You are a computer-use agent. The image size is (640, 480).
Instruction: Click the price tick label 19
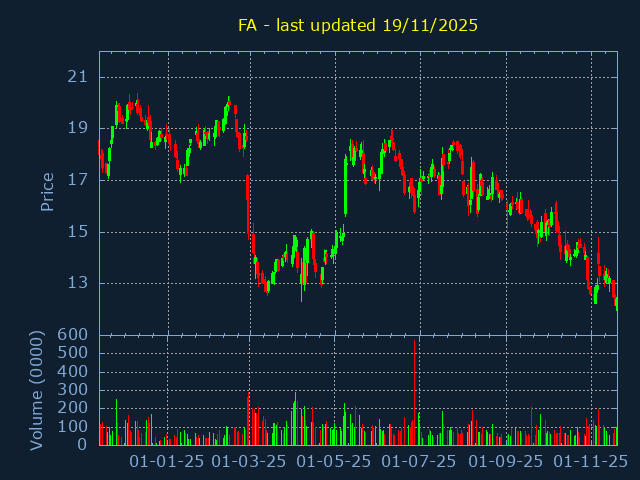click(80, 128)
